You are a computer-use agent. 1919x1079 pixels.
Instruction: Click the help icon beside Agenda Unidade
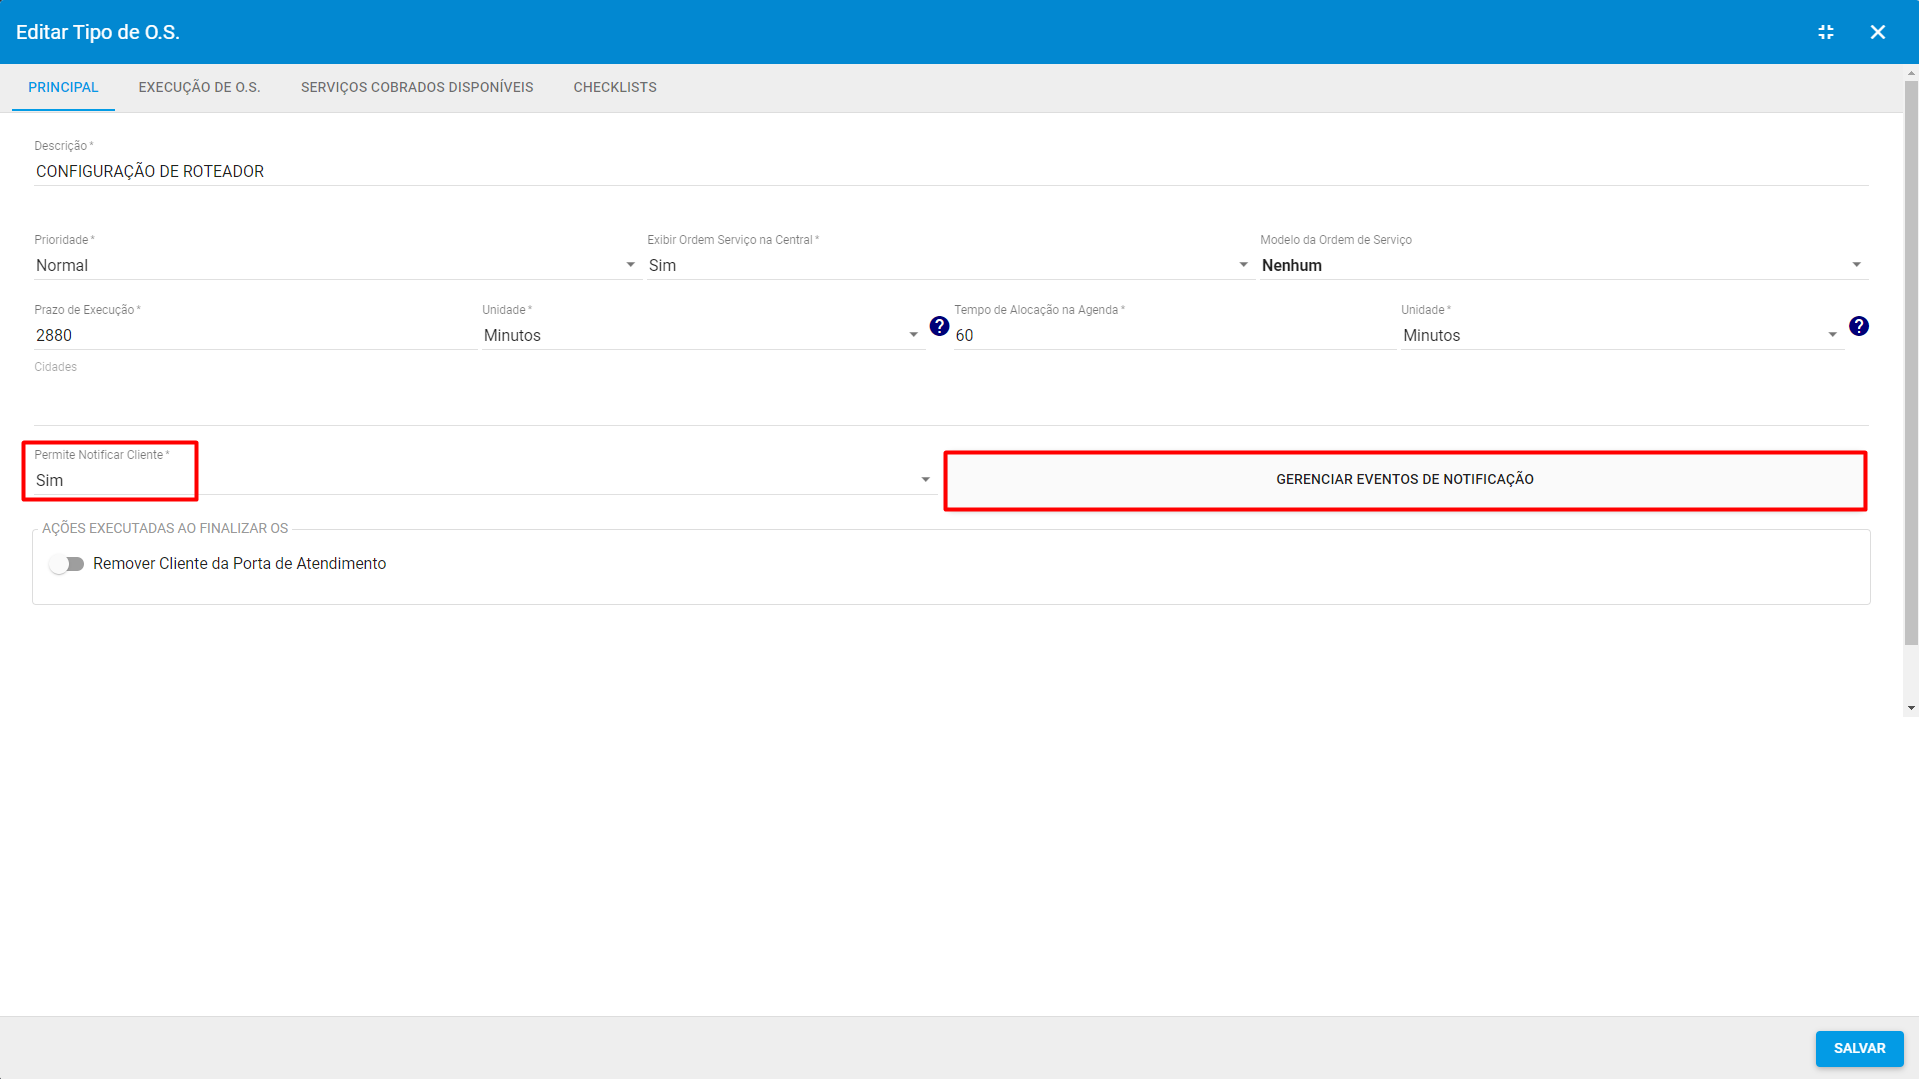(x=1859, y=326)
